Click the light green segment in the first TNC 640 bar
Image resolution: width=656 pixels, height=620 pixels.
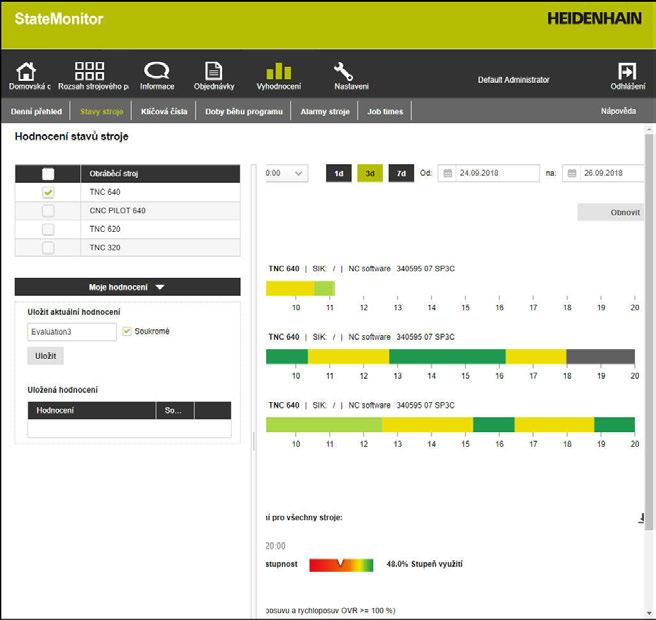click(325, 288)
